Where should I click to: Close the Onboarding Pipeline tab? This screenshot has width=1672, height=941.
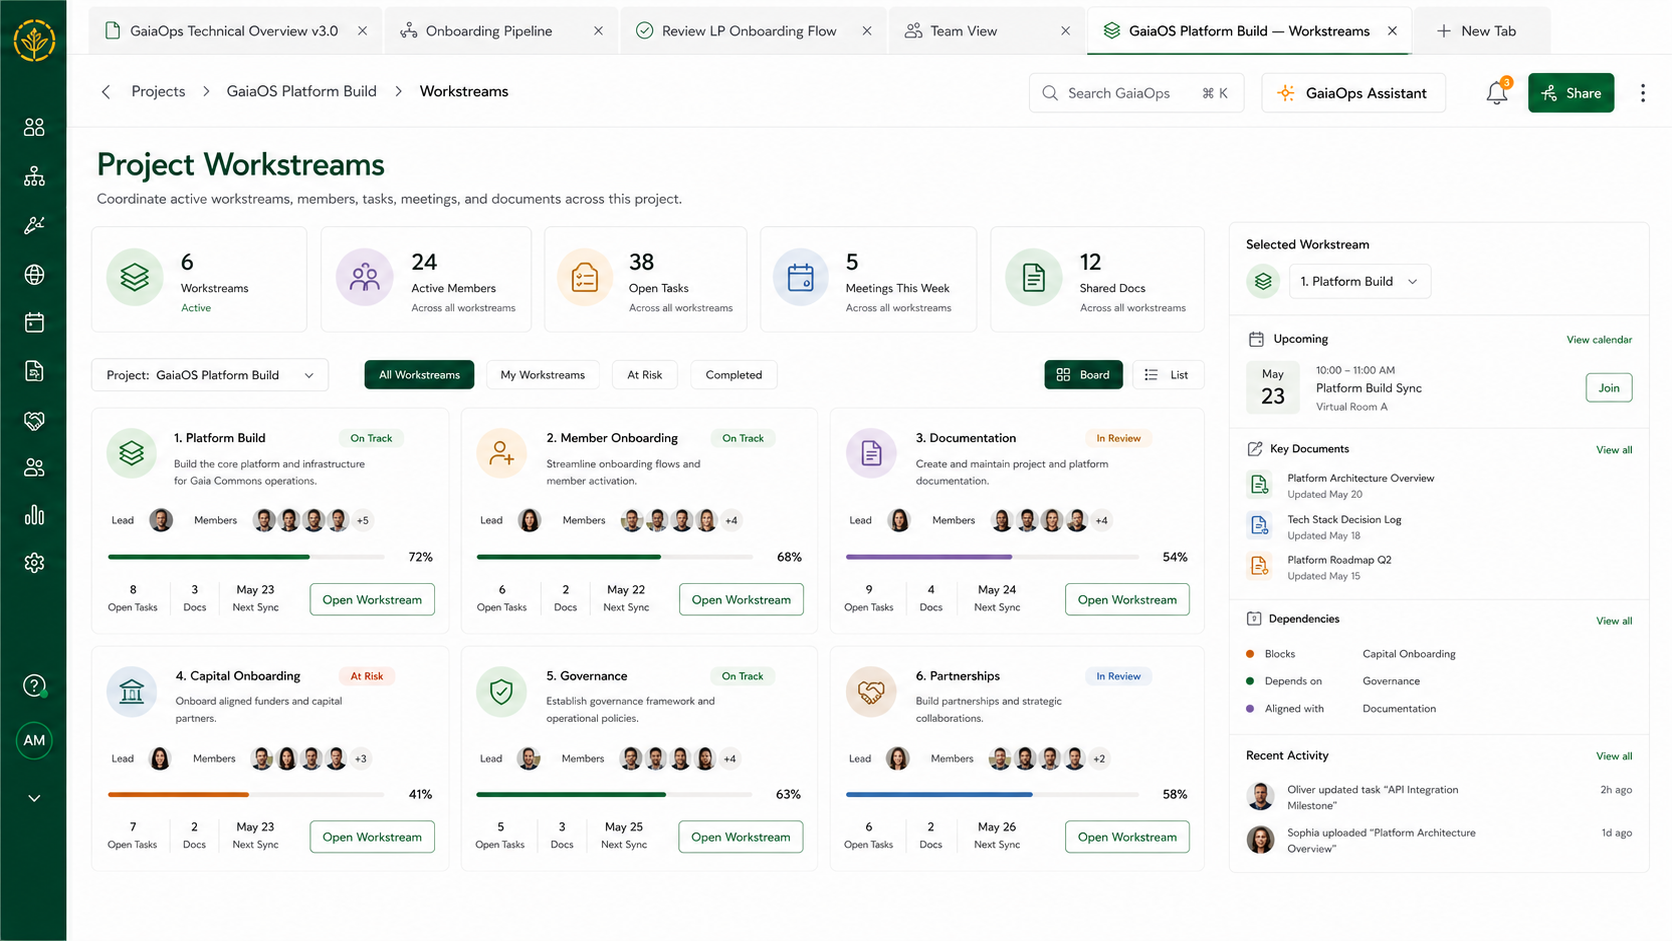598,31
